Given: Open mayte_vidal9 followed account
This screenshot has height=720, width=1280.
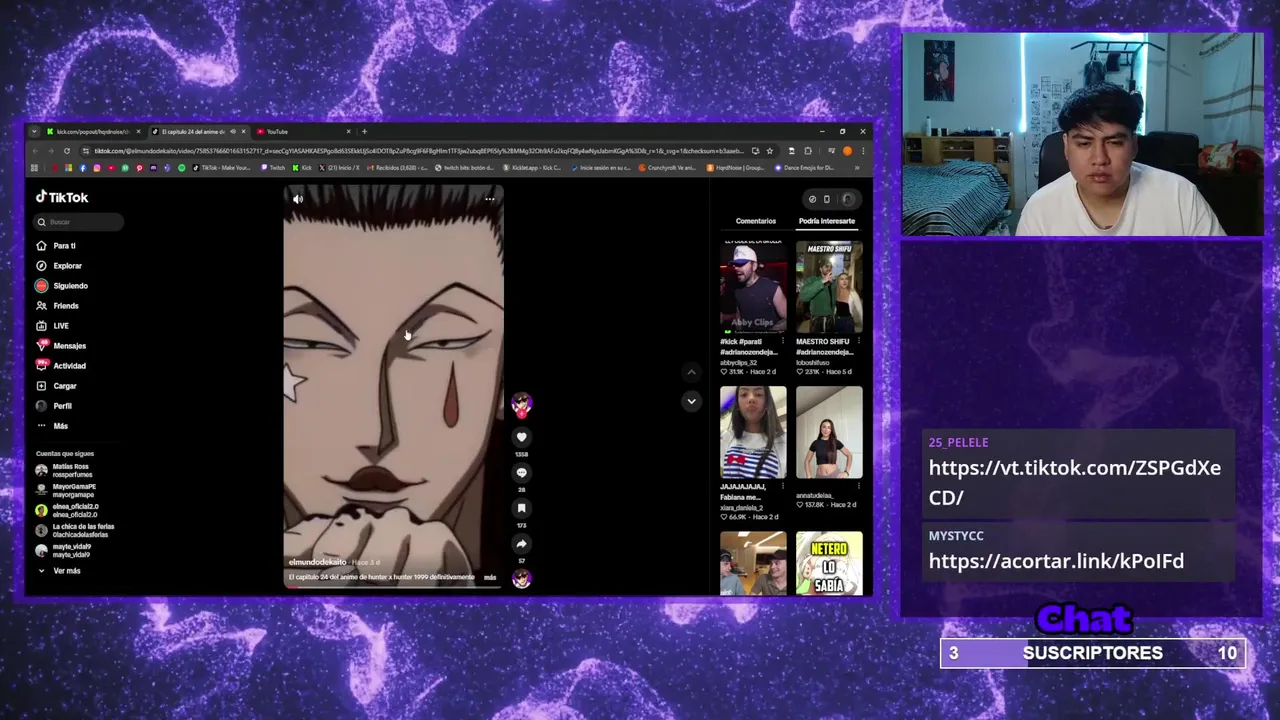Looking at the screenshot, I should tap(63, 549).
